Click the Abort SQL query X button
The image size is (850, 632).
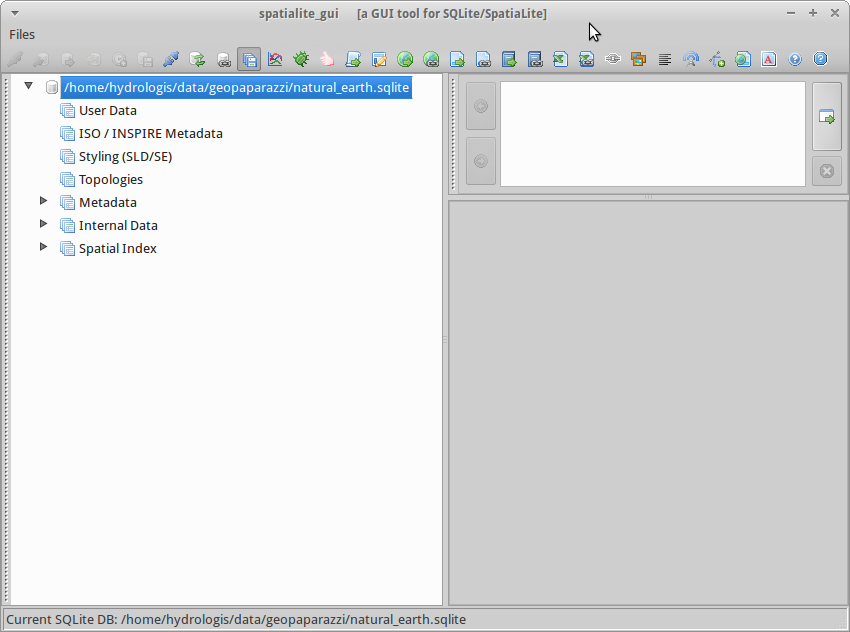tap(827, 171)
